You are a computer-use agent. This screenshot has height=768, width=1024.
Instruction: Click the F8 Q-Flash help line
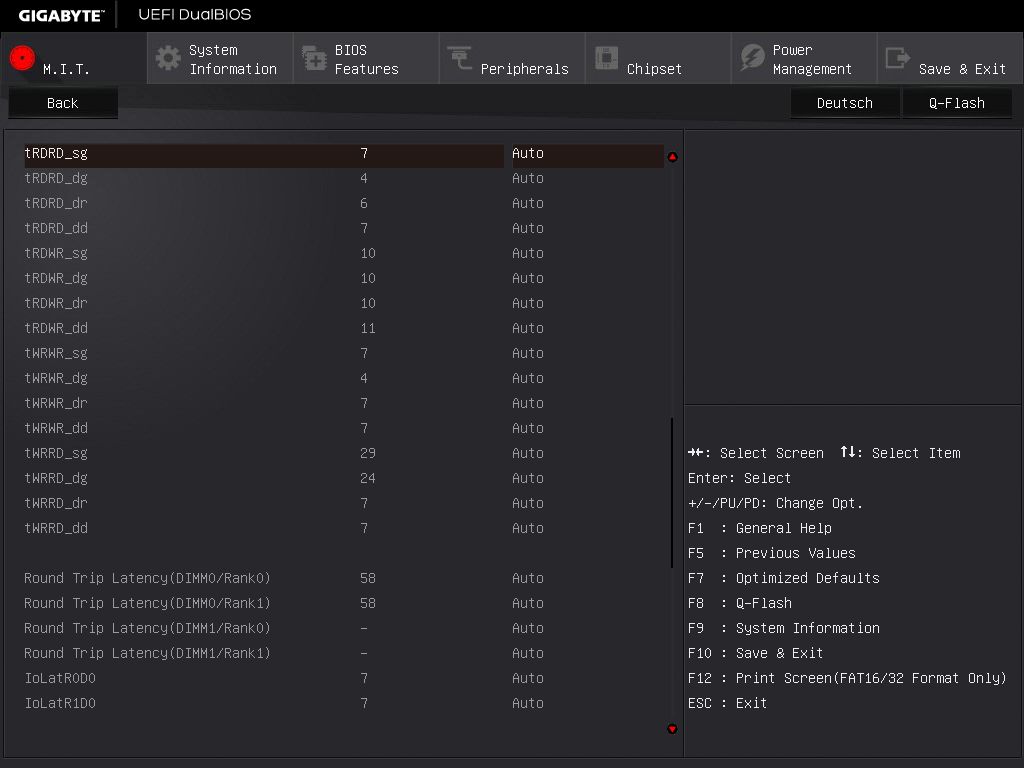pos(740,603)
